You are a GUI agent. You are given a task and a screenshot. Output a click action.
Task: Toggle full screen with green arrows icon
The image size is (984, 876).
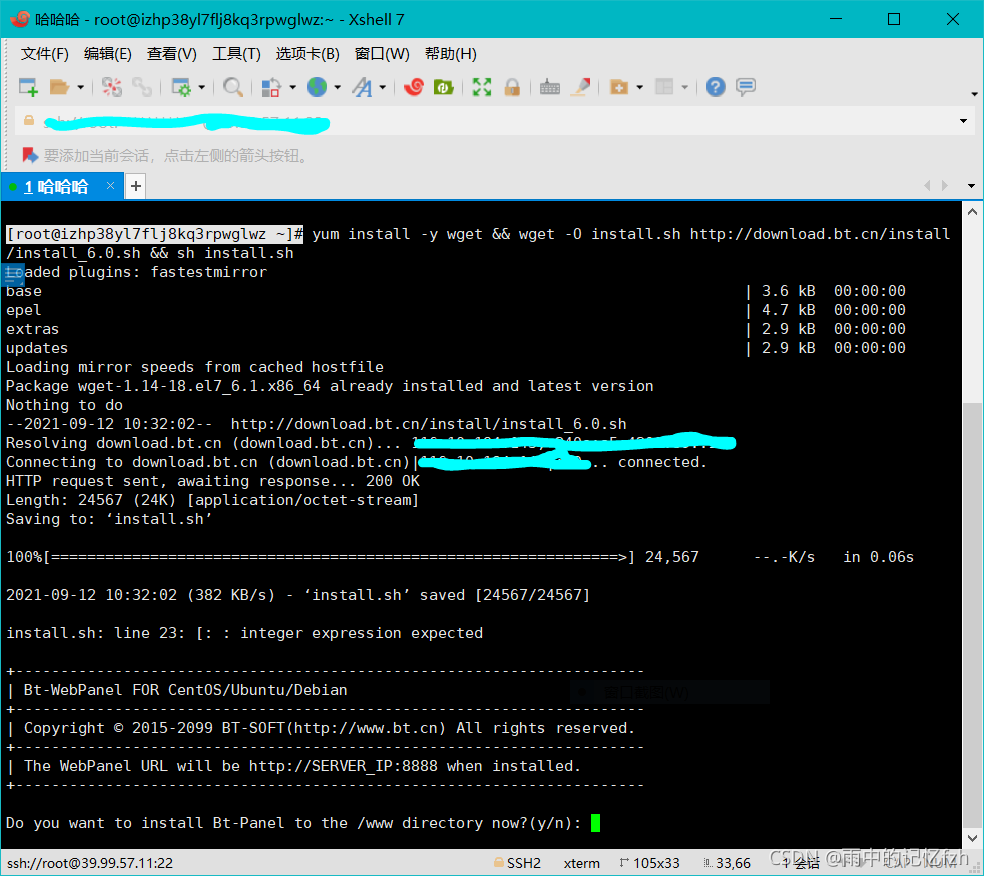[x=482, y=87]
